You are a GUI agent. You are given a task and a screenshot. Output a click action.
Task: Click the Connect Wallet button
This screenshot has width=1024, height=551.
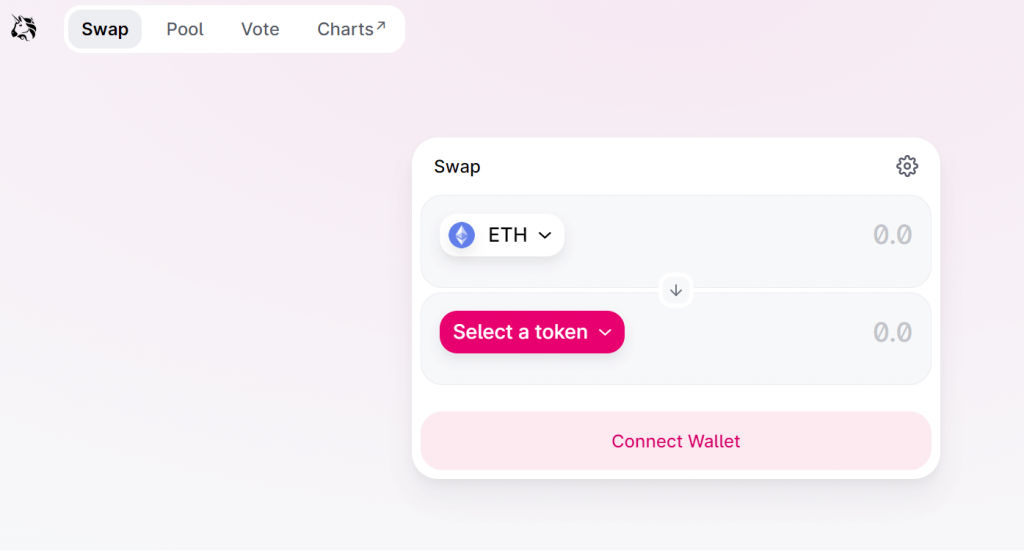[x=676, y=441]
